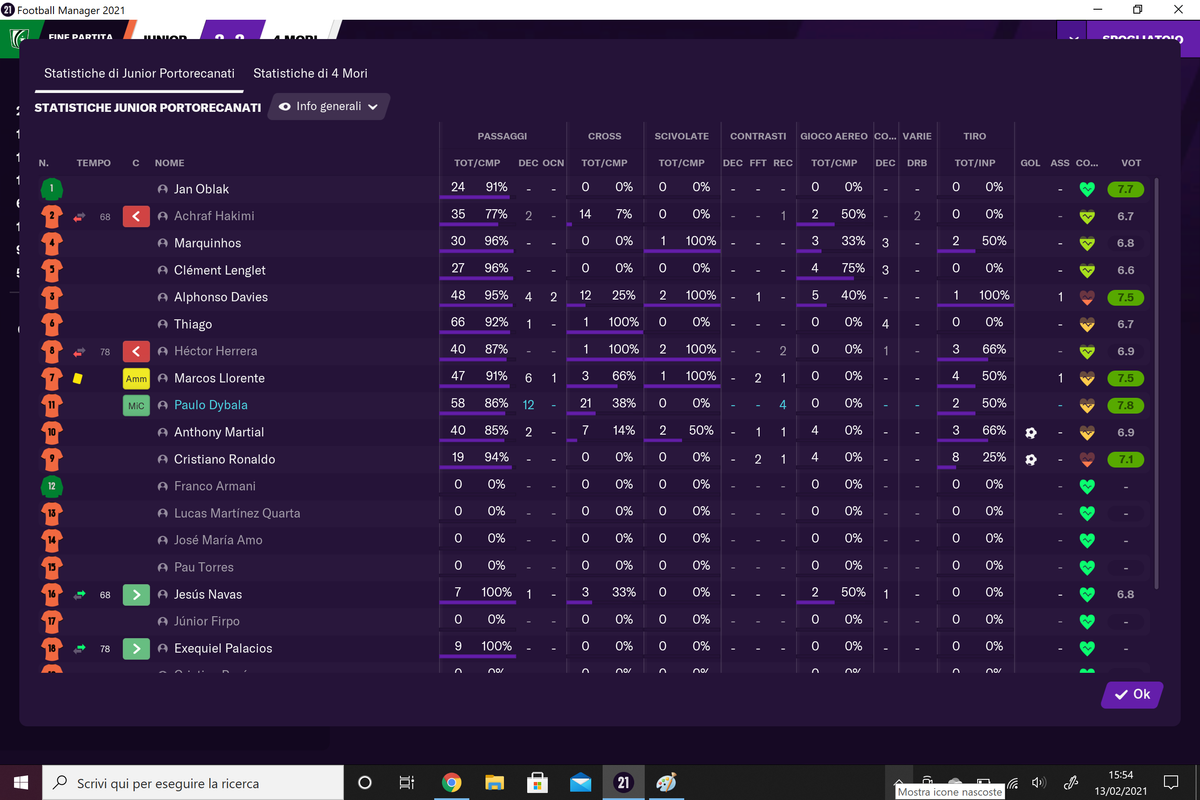Viewport: 1200px width, 800px height.
Task: Open Cristiano Ronaldo's player name
Action: (224, 459)
